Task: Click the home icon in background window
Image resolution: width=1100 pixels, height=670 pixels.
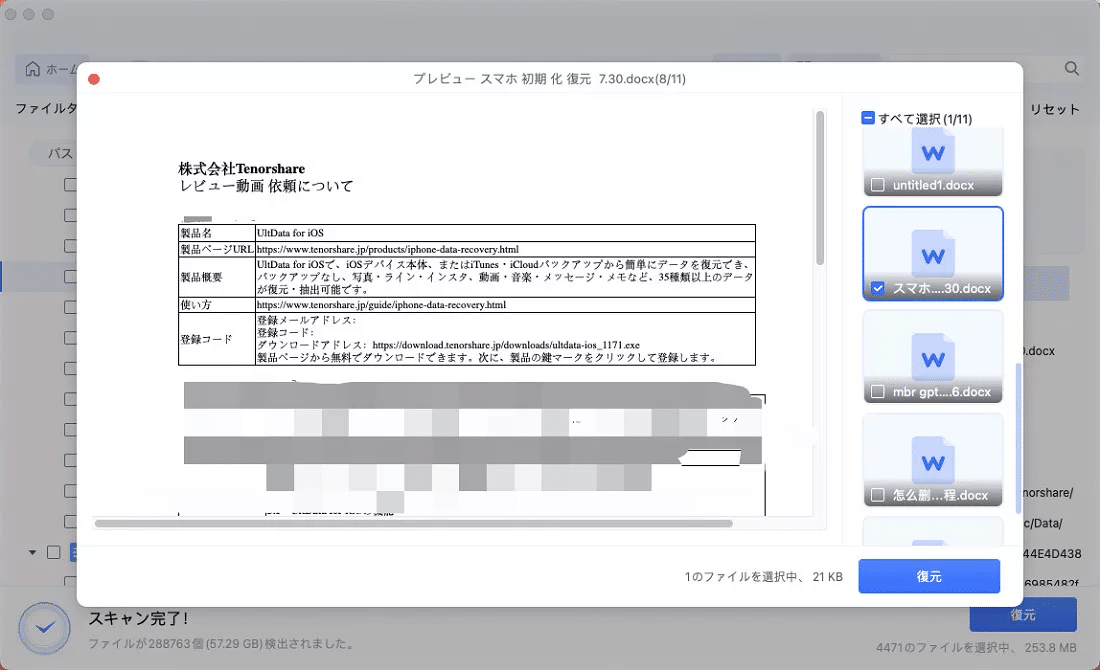Action: [32, 69]
